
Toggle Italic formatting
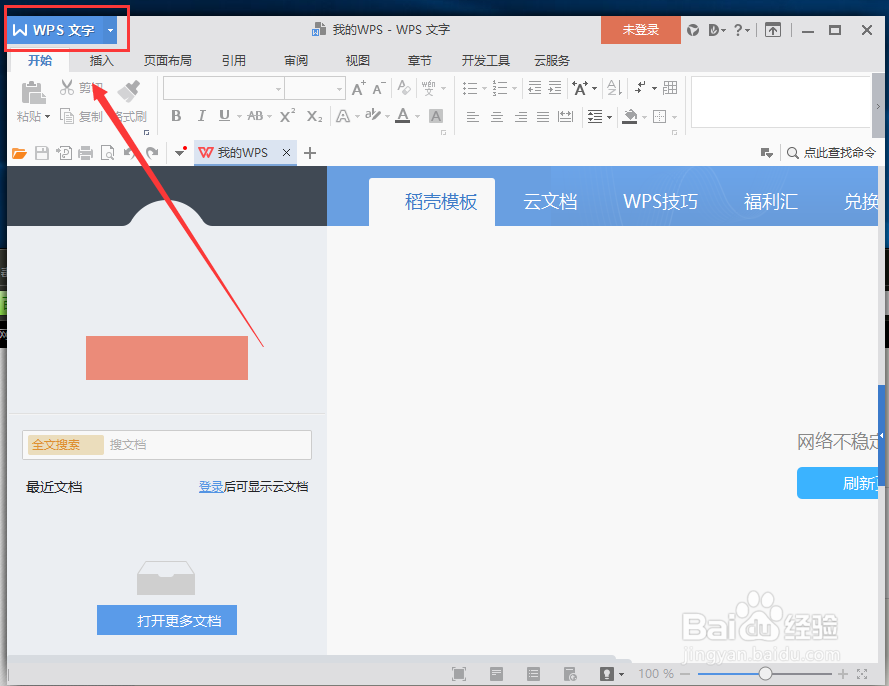click(201, 116)
